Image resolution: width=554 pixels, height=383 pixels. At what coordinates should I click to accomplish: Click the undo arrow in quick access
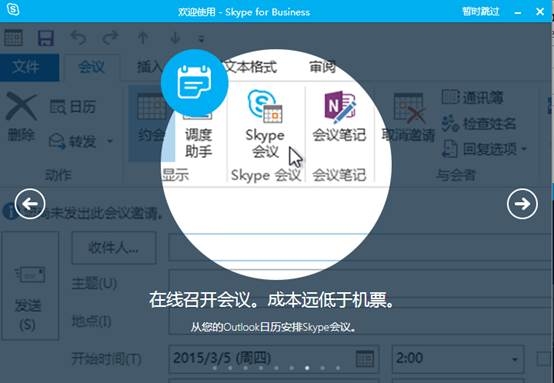point(78,37)
